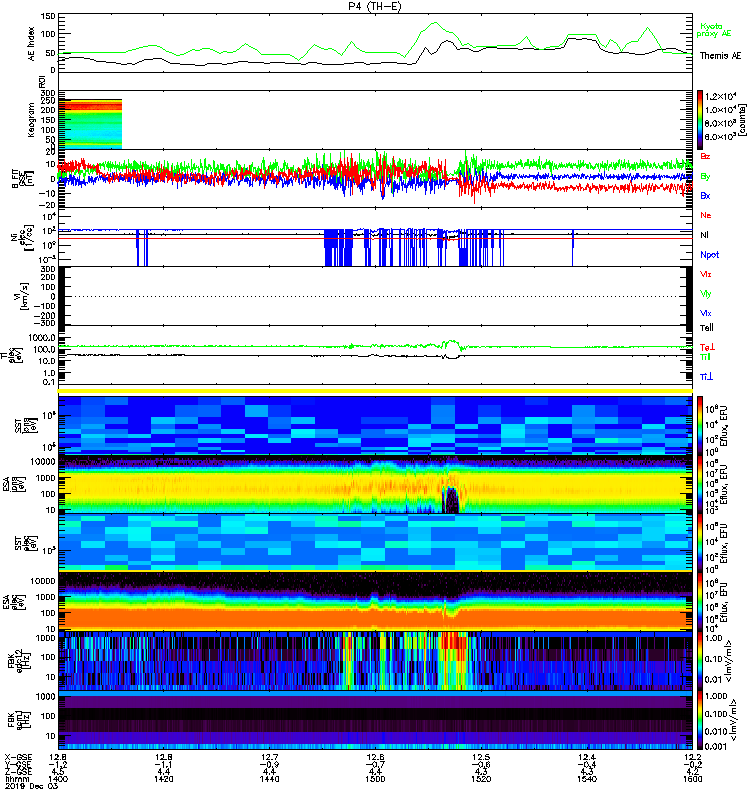Screen dimensions: 750x800
Task: Click the 1440 time tick label
Action: (269, 779)
